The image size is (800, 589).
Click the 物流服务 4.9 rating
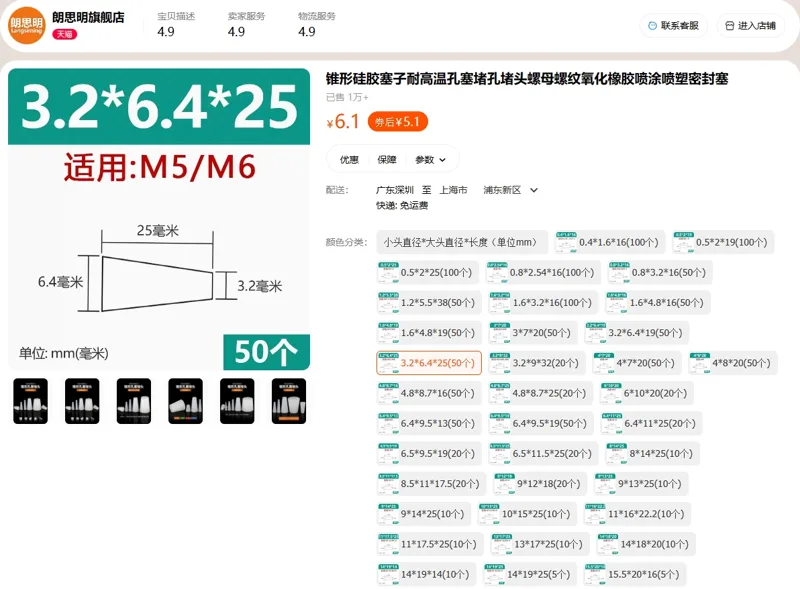[317, 24]
